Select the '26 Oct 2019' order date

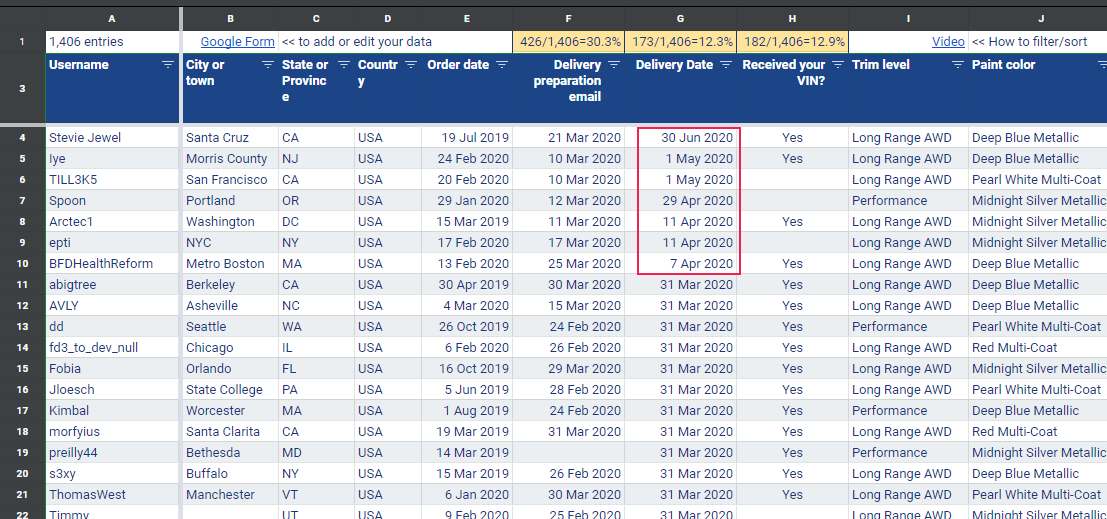click(467, 326)
